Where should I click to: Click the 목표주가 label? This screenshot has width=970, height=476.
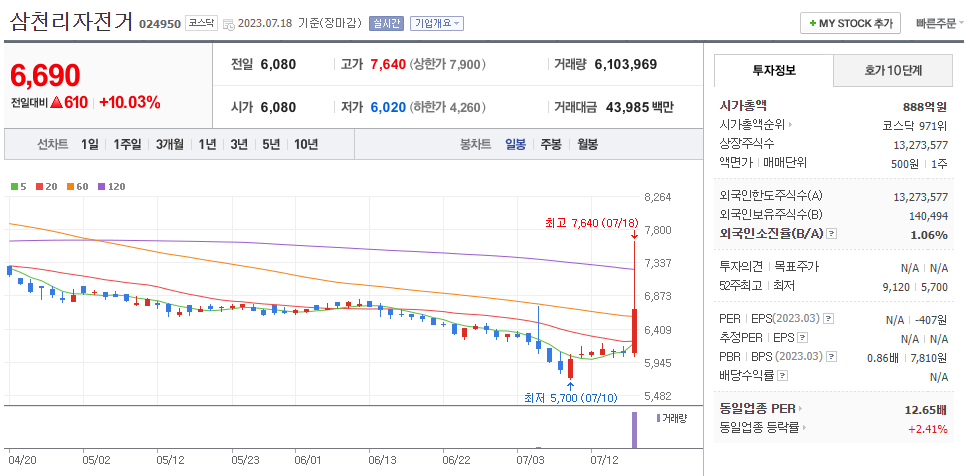tap(797, 267)
